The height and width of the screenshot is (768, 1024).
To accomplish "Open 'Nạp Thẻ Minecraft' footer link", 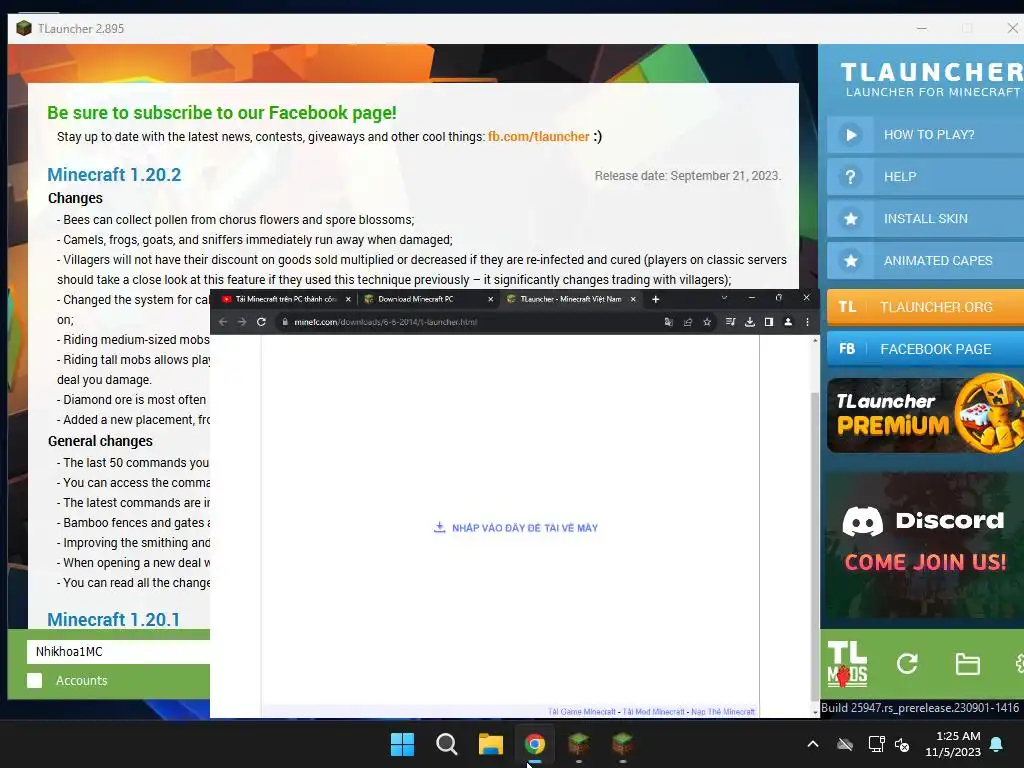I will pyautogui.click(x=723, y=712).
